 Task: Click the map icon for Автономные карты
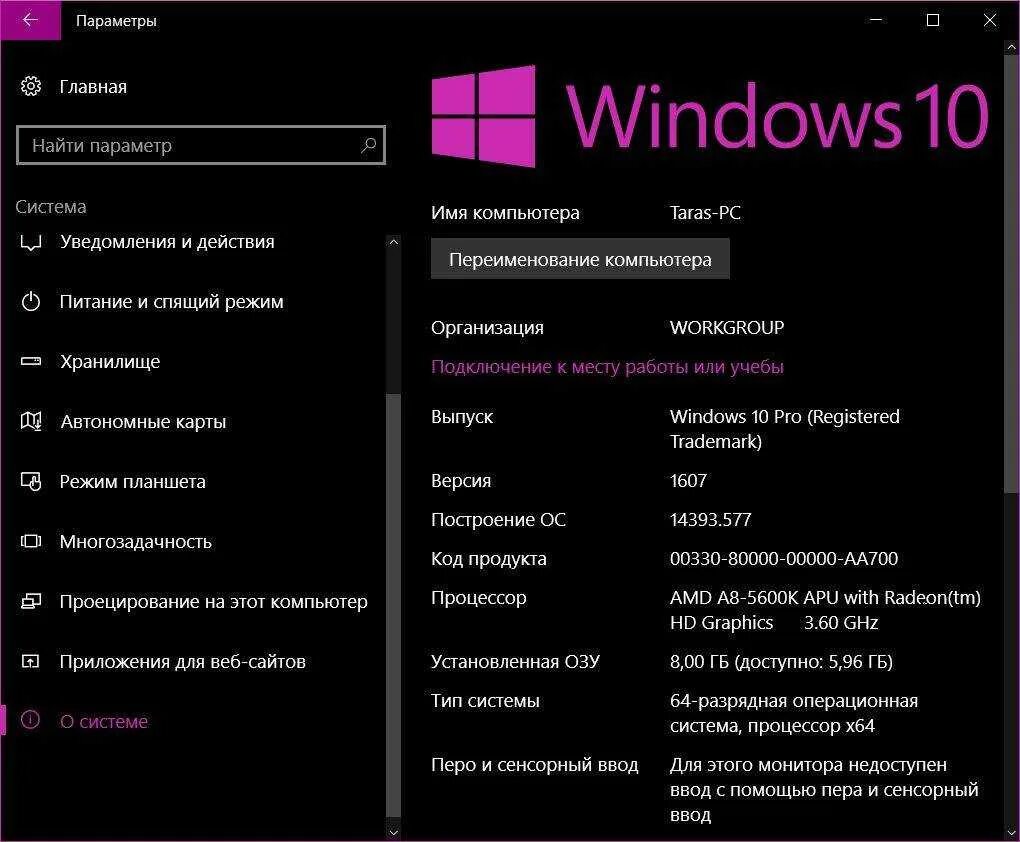tap(31, 421)
